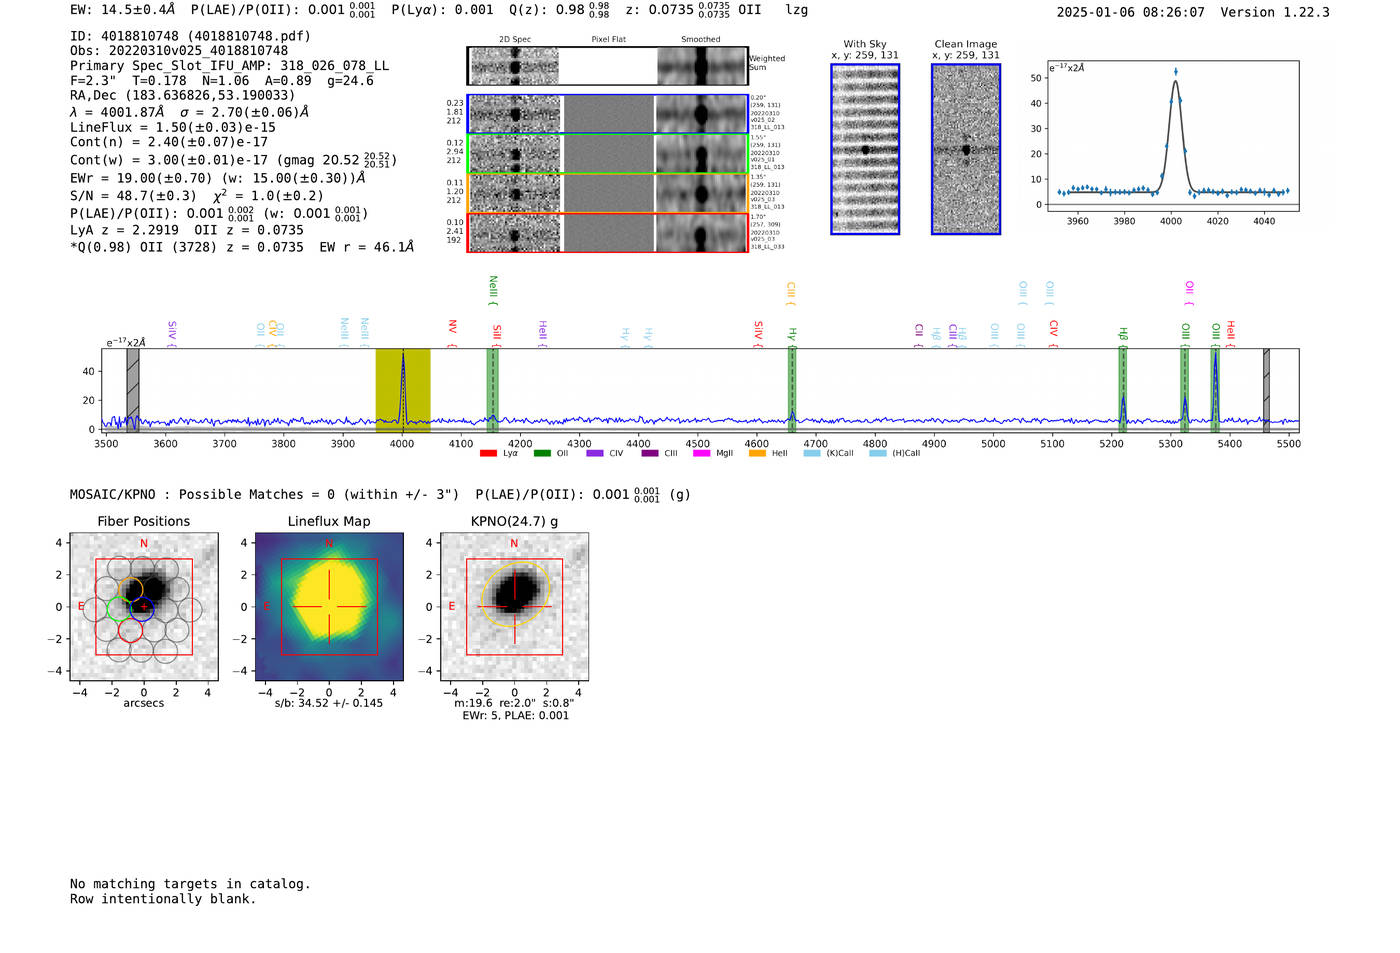
Task: Click the green OII legend swatch
Action: 542,453
